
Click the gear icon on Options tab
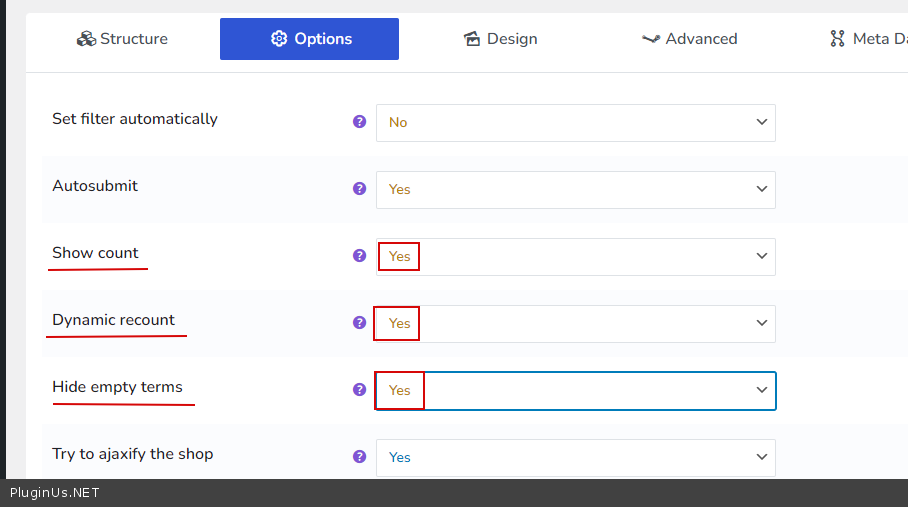pyautogui.click(x=279, y=39)
